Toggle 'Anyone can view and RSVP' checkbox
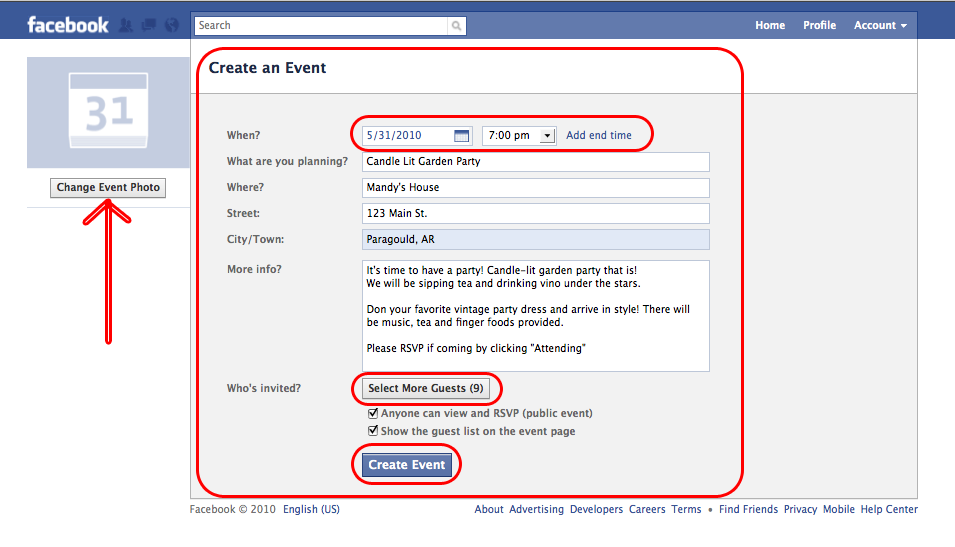This screenshot has height=547, width=955. 373,413
